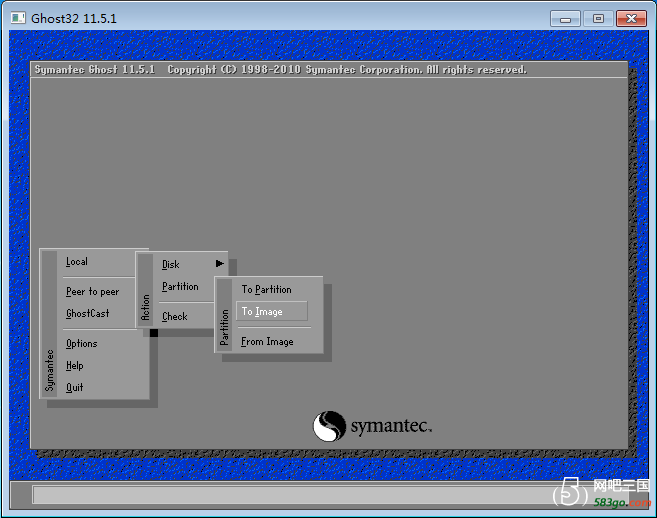The width and height of the screenshot is (657, 518).
Task: Close the Ghost32 window
Action: pyautogui.click(x=631, y=19)
